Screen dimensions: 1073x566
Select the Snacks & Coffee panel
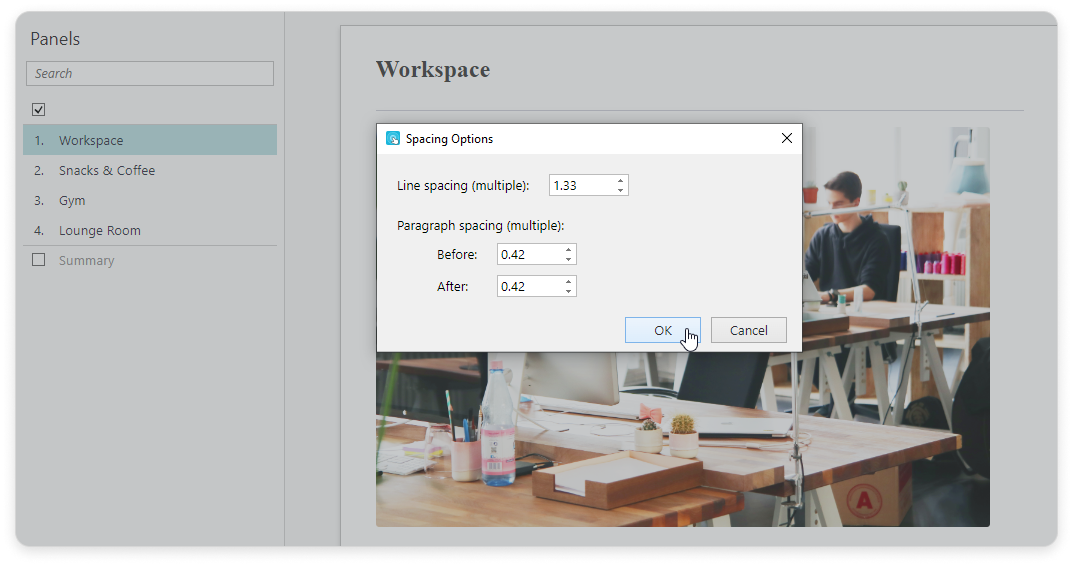tap(107, 170)
